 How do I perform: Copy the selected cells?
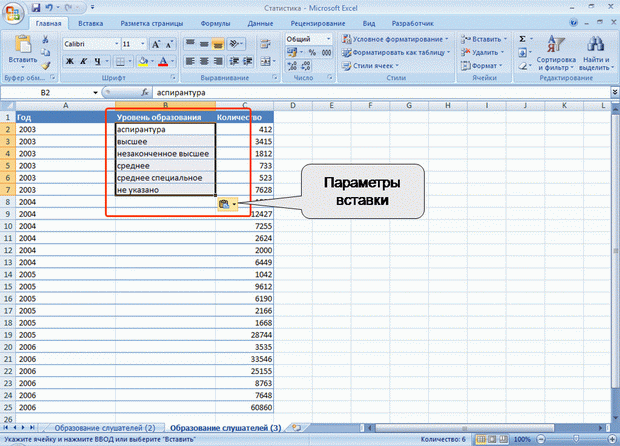point(45,52)
